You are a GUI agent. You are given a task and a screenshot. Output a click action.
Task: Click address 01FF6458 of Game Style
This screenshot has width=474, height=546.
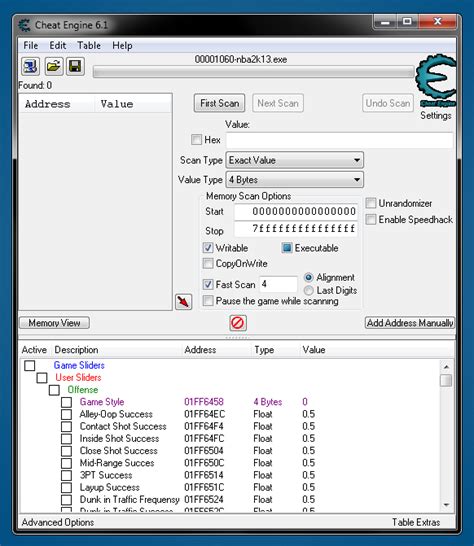coord(204,402)
